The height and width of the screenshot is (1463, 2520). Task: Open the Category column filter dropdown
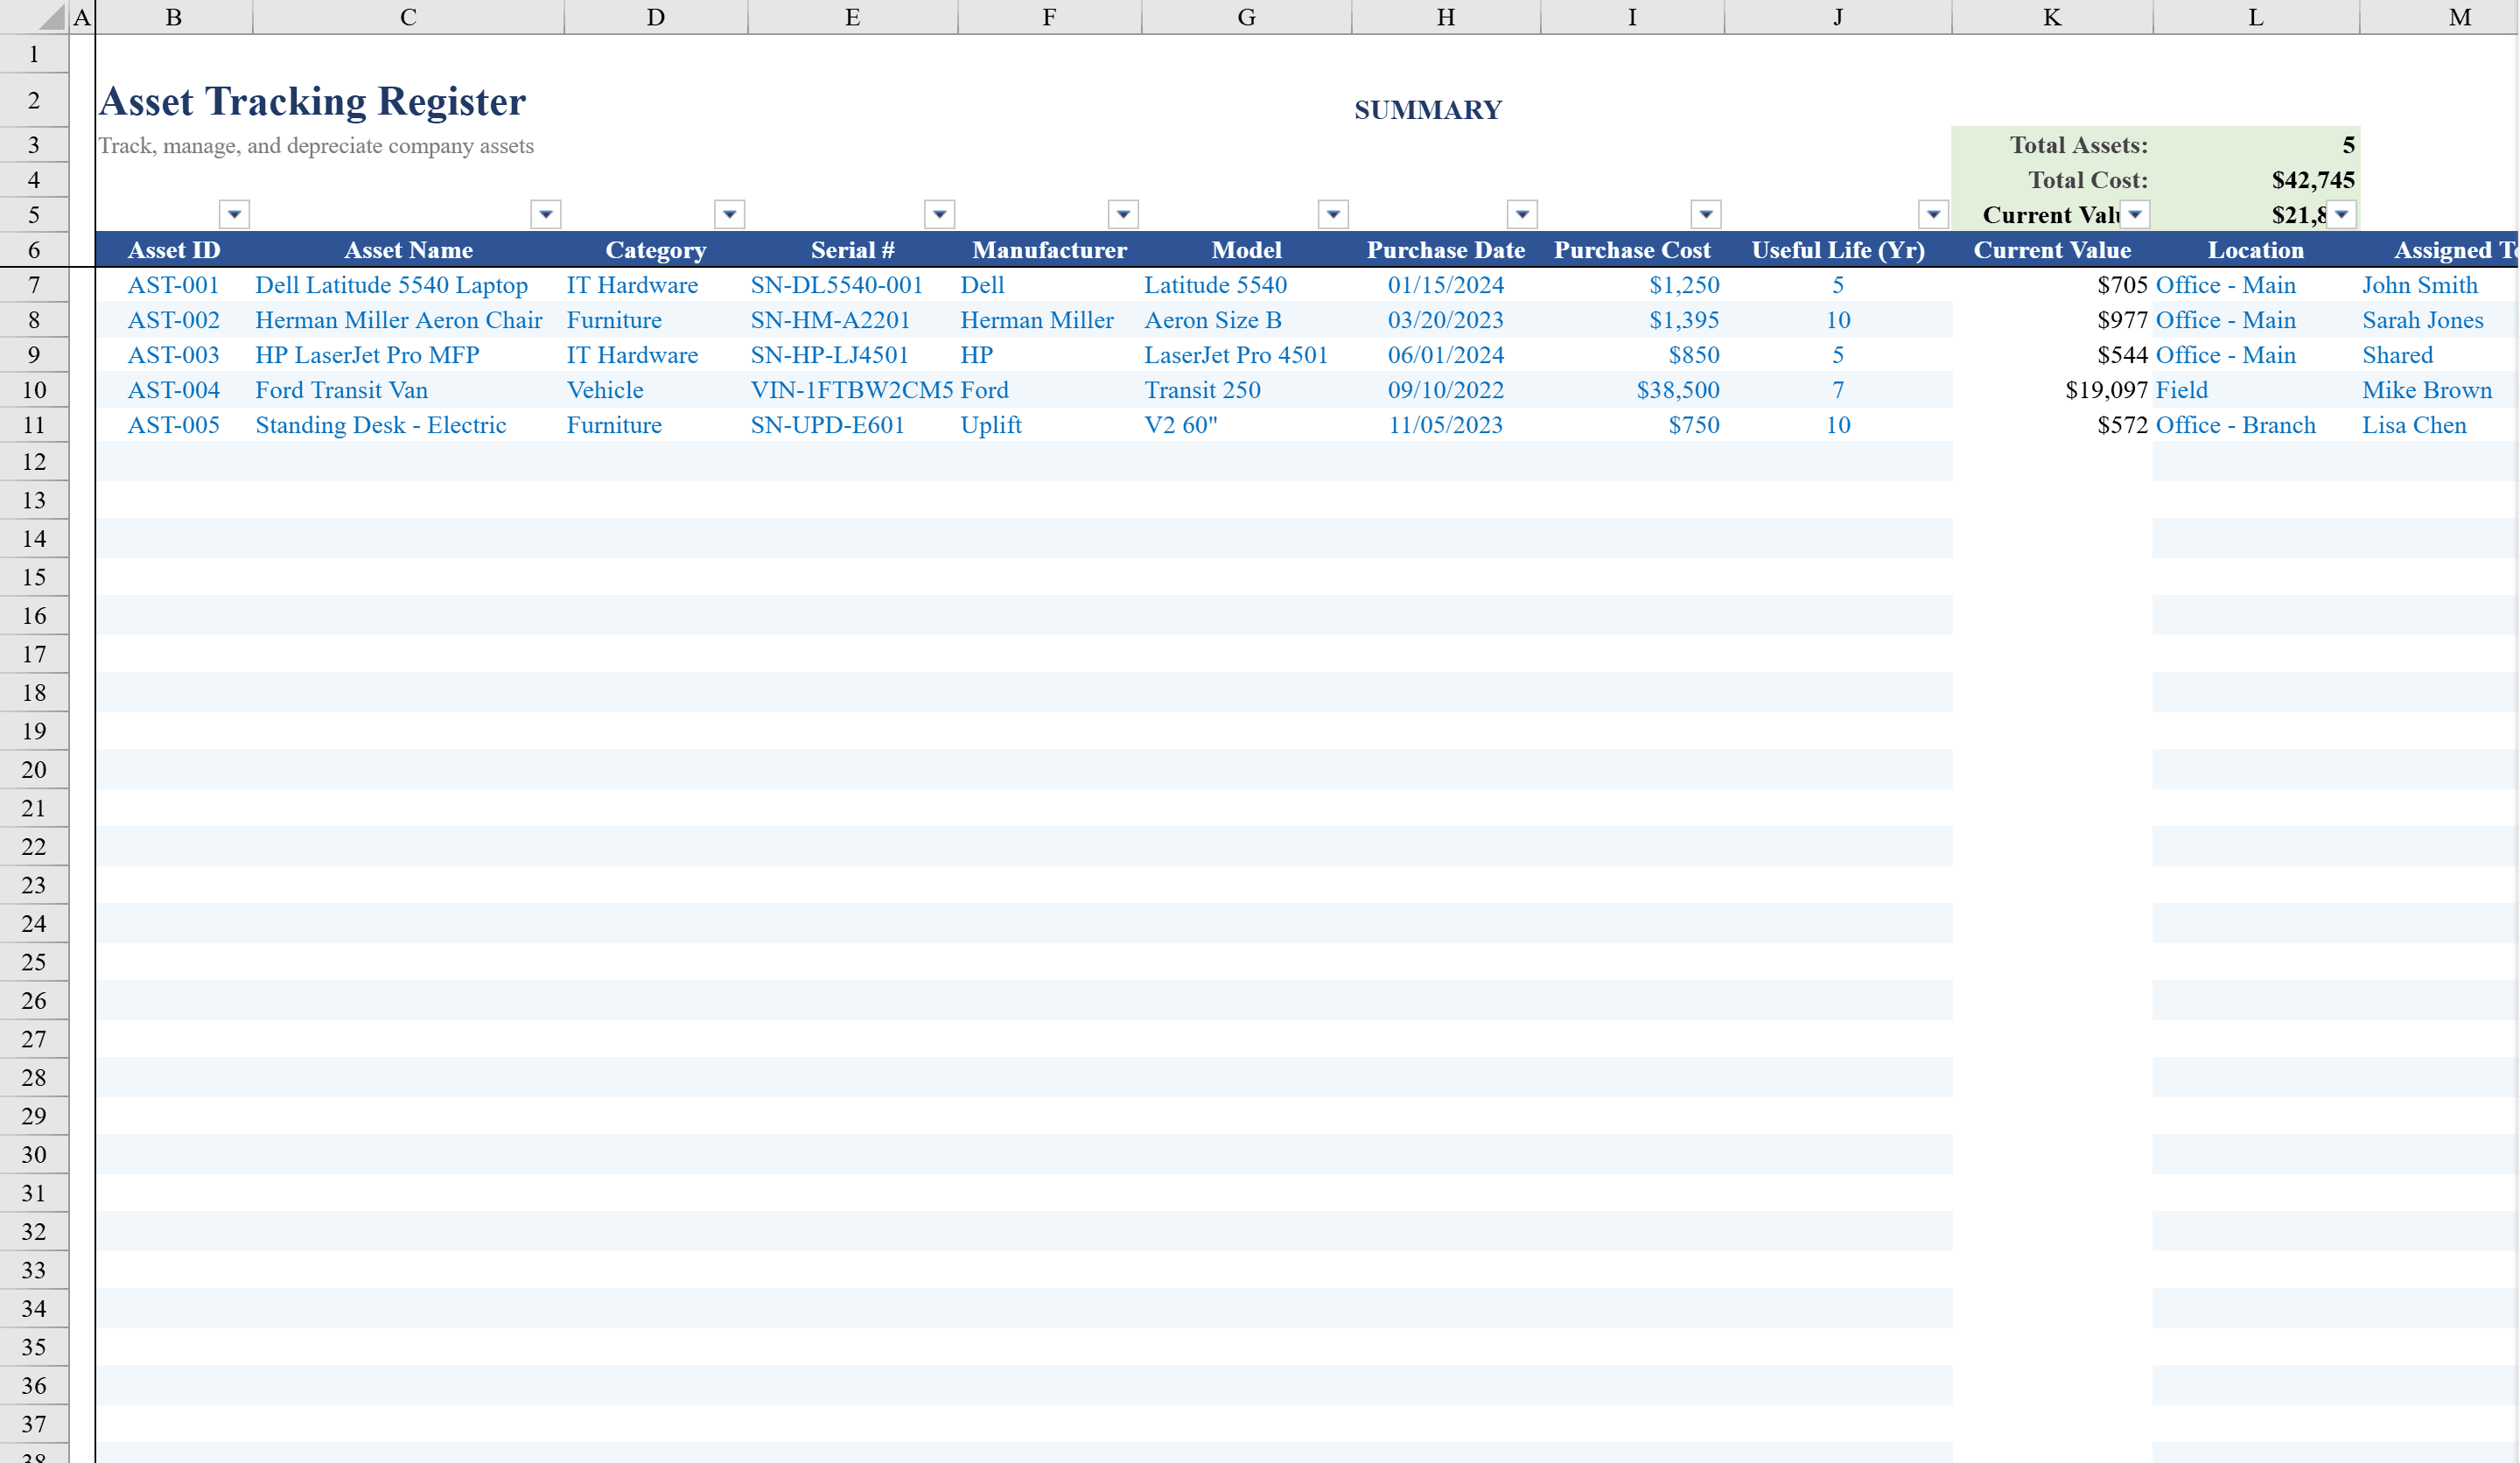point(729,213)
